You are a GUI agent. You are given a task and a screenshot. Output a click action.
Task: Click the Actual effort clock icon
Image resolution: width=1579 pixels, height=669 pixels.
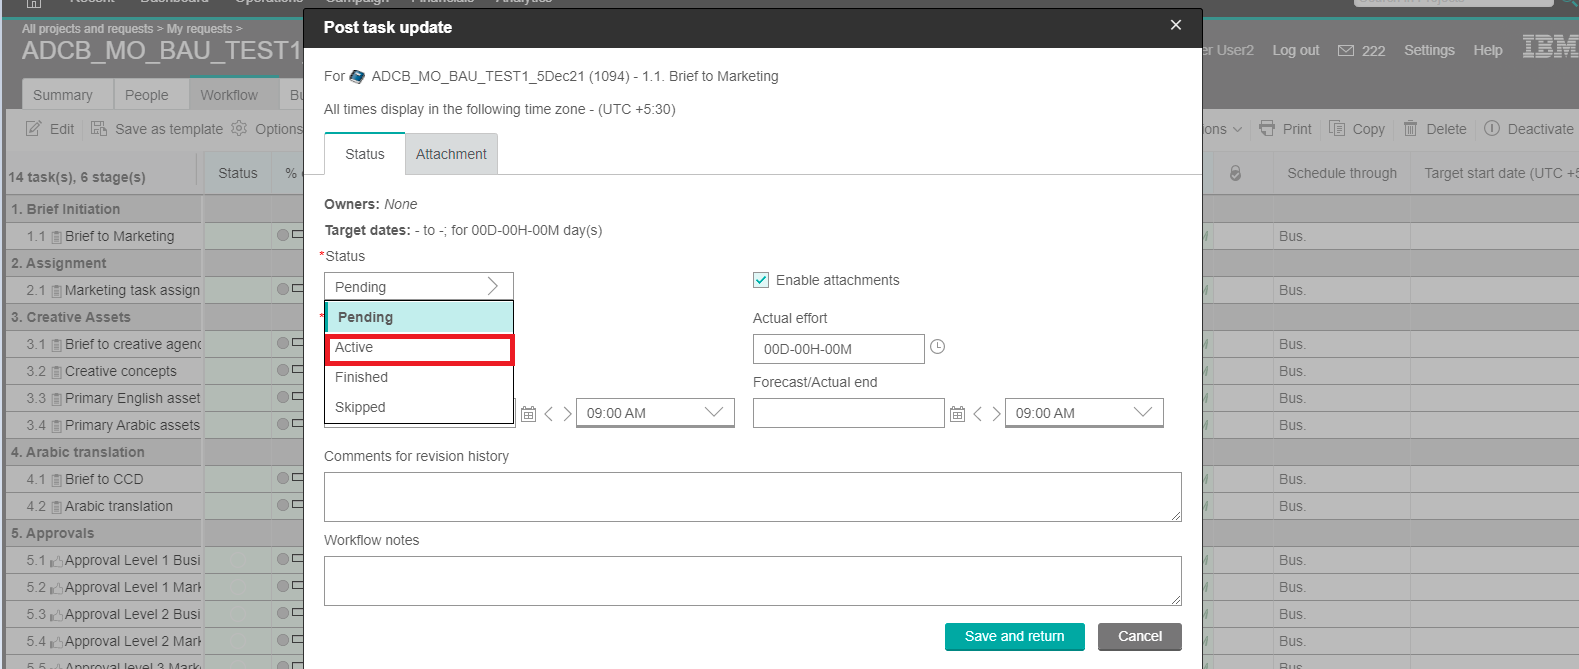pos(937,347)
